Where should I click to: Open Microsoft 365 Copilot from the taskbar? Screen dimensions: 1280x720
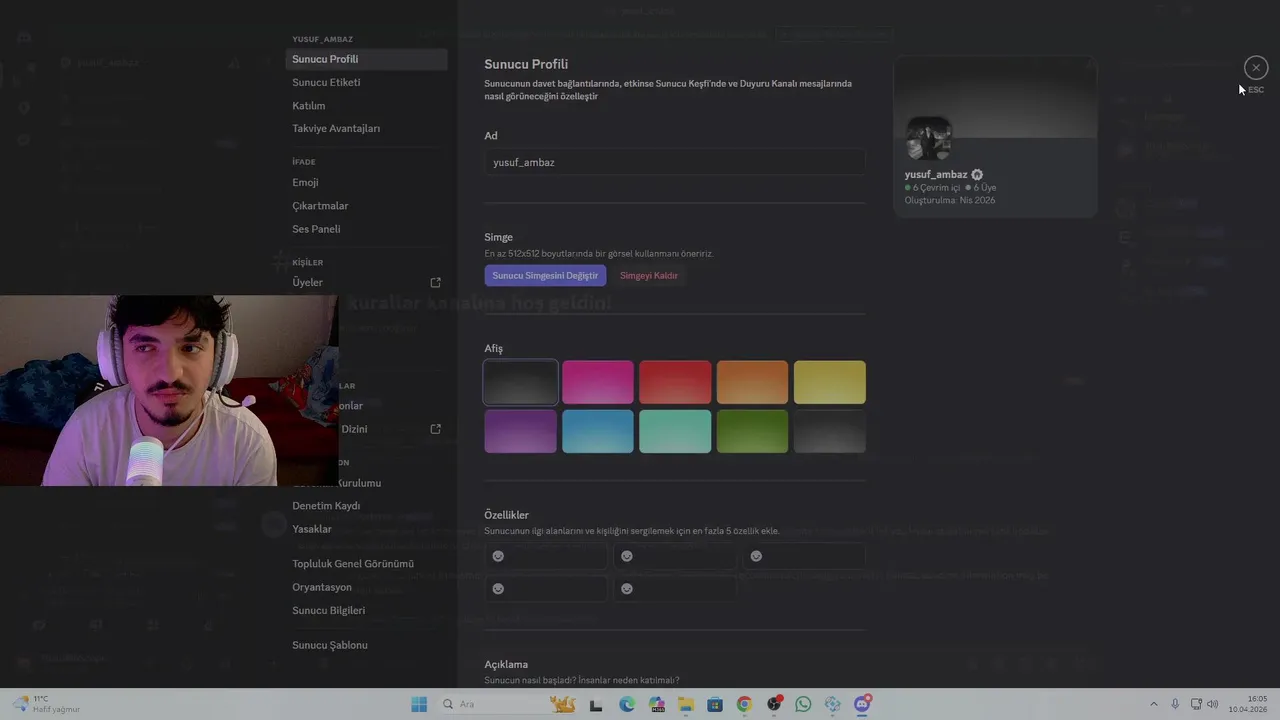(x=656, y=704)
